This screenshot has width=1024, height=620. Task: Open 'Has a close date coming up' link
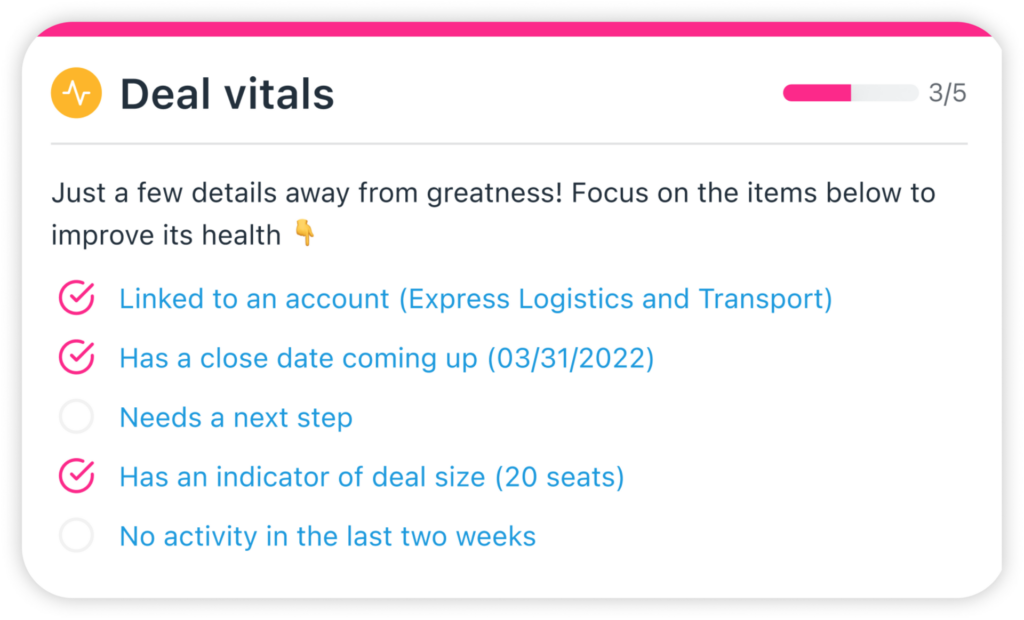pyautogui.click(x=387, y=358)
